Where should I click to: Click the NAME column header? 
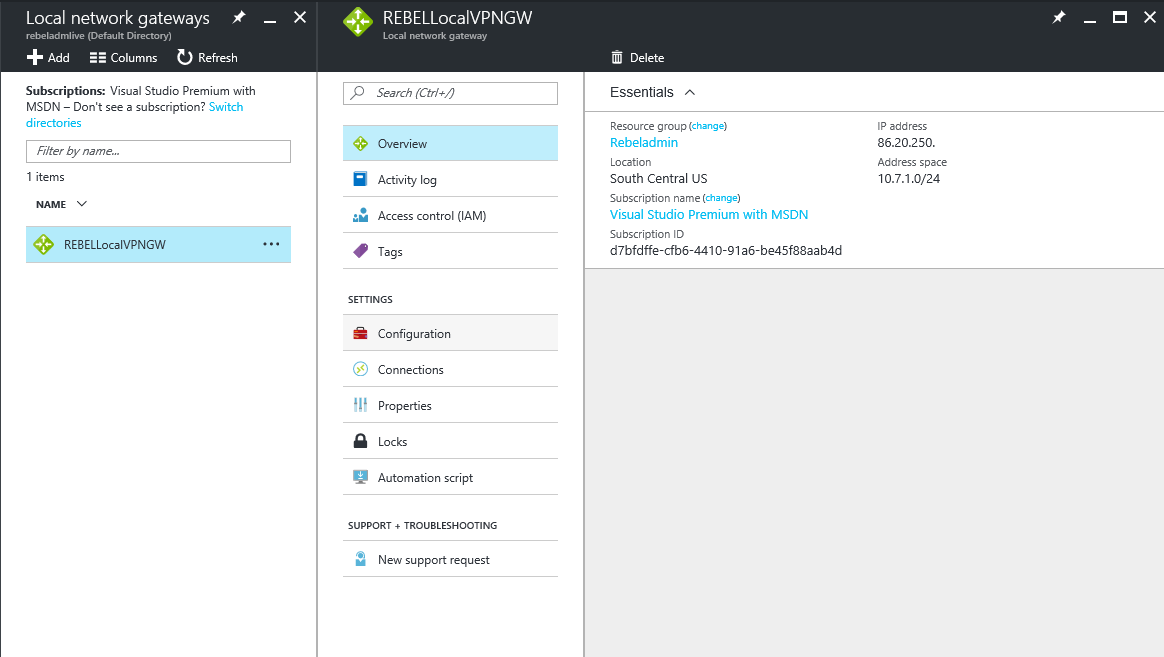click(51, 204)
